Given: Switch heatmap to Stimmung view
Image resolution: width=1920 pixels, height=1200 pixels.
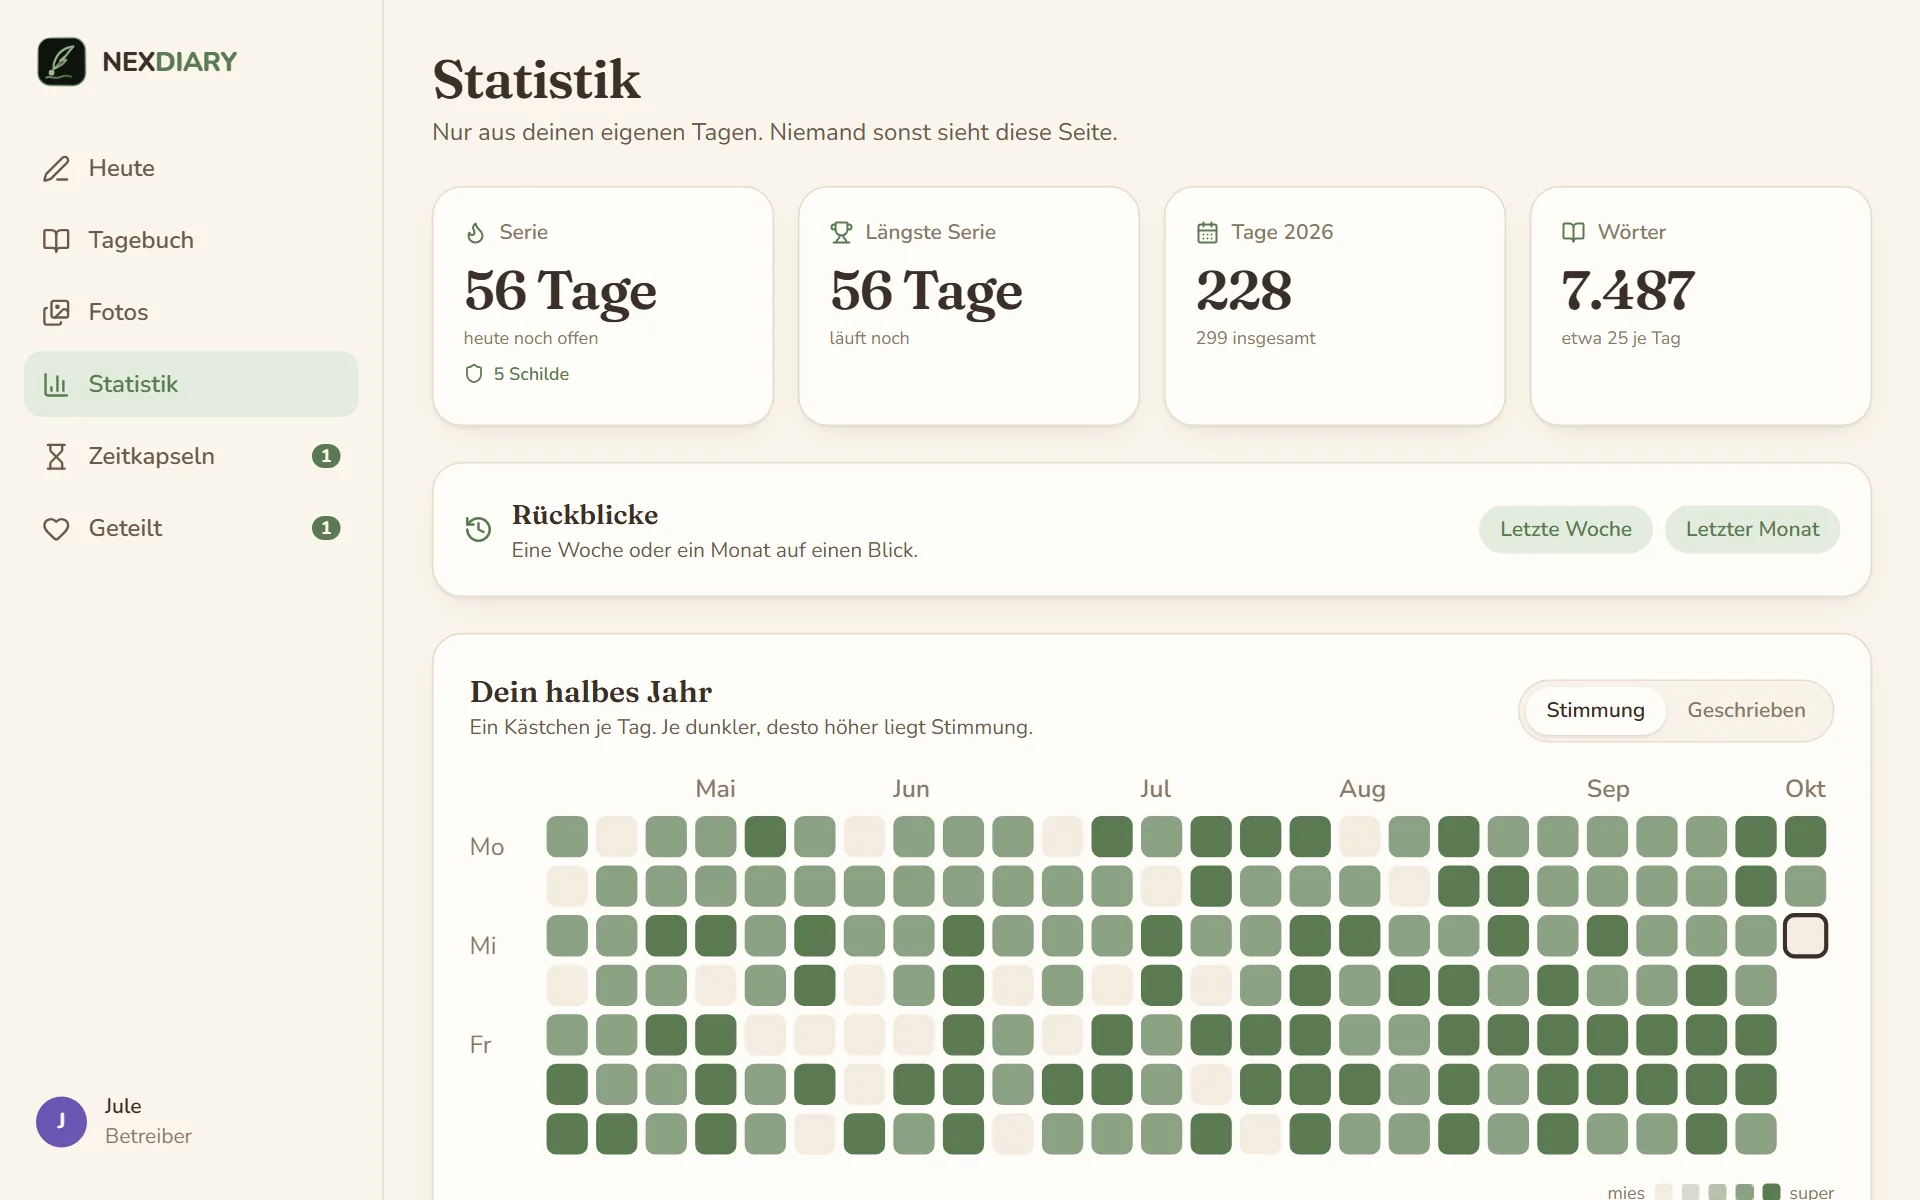Looking at the screenshot, I should 1595,710.
